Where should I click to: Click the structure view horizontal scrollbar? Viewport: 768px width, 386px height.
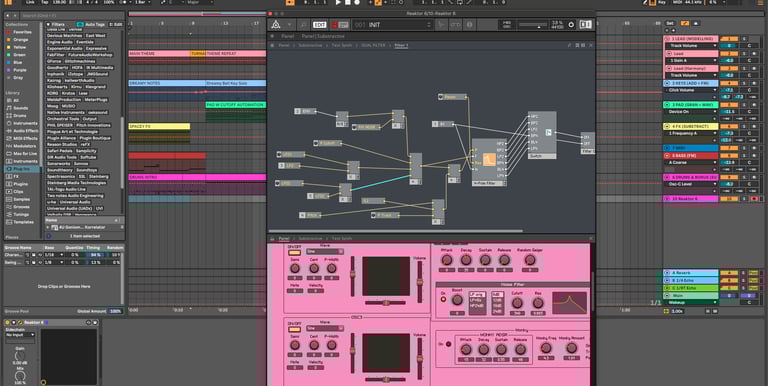pyautogui.click(x=396, y=230)
